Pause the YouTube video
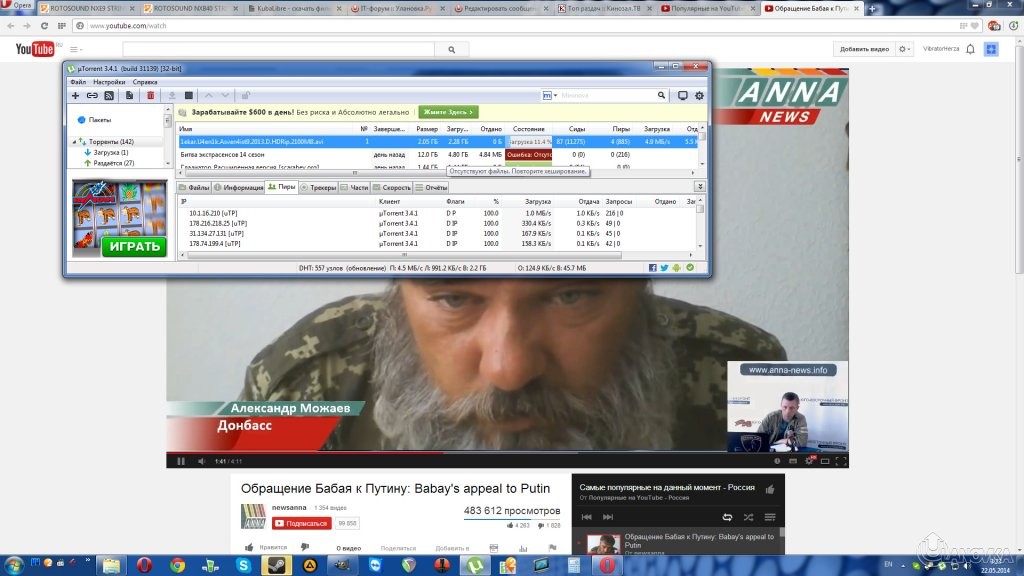 click(x=181, y=461)
